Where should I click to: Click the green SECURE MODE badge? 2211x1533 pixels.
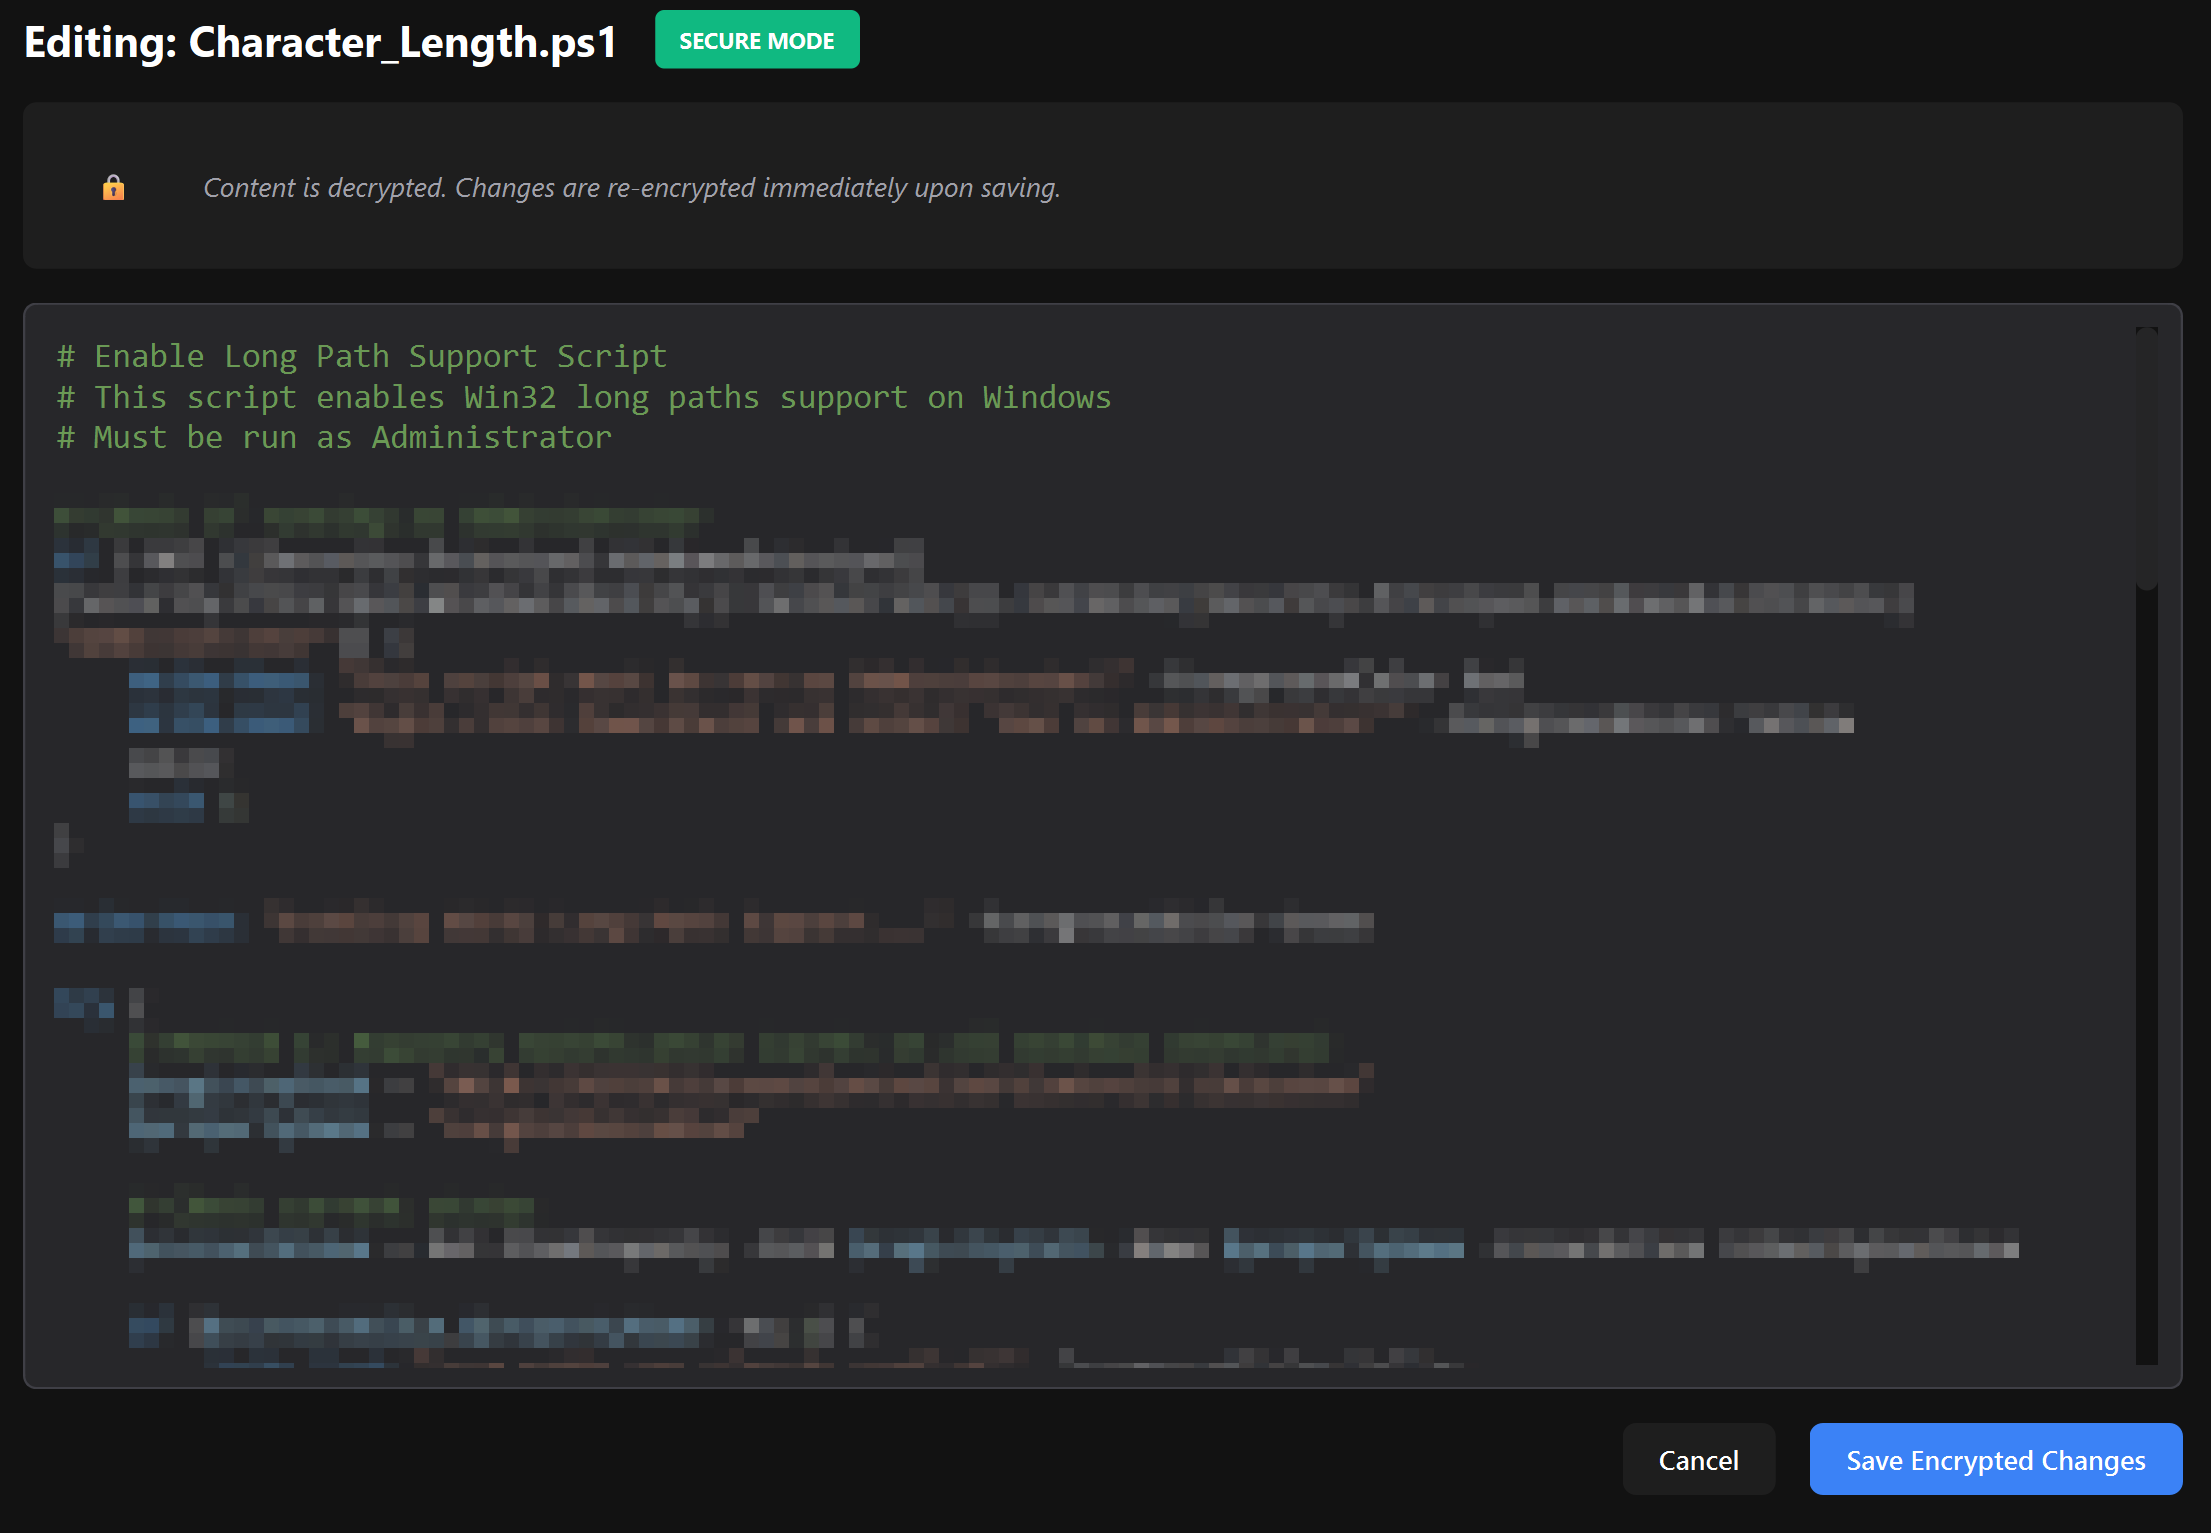[x=757, y=40]
